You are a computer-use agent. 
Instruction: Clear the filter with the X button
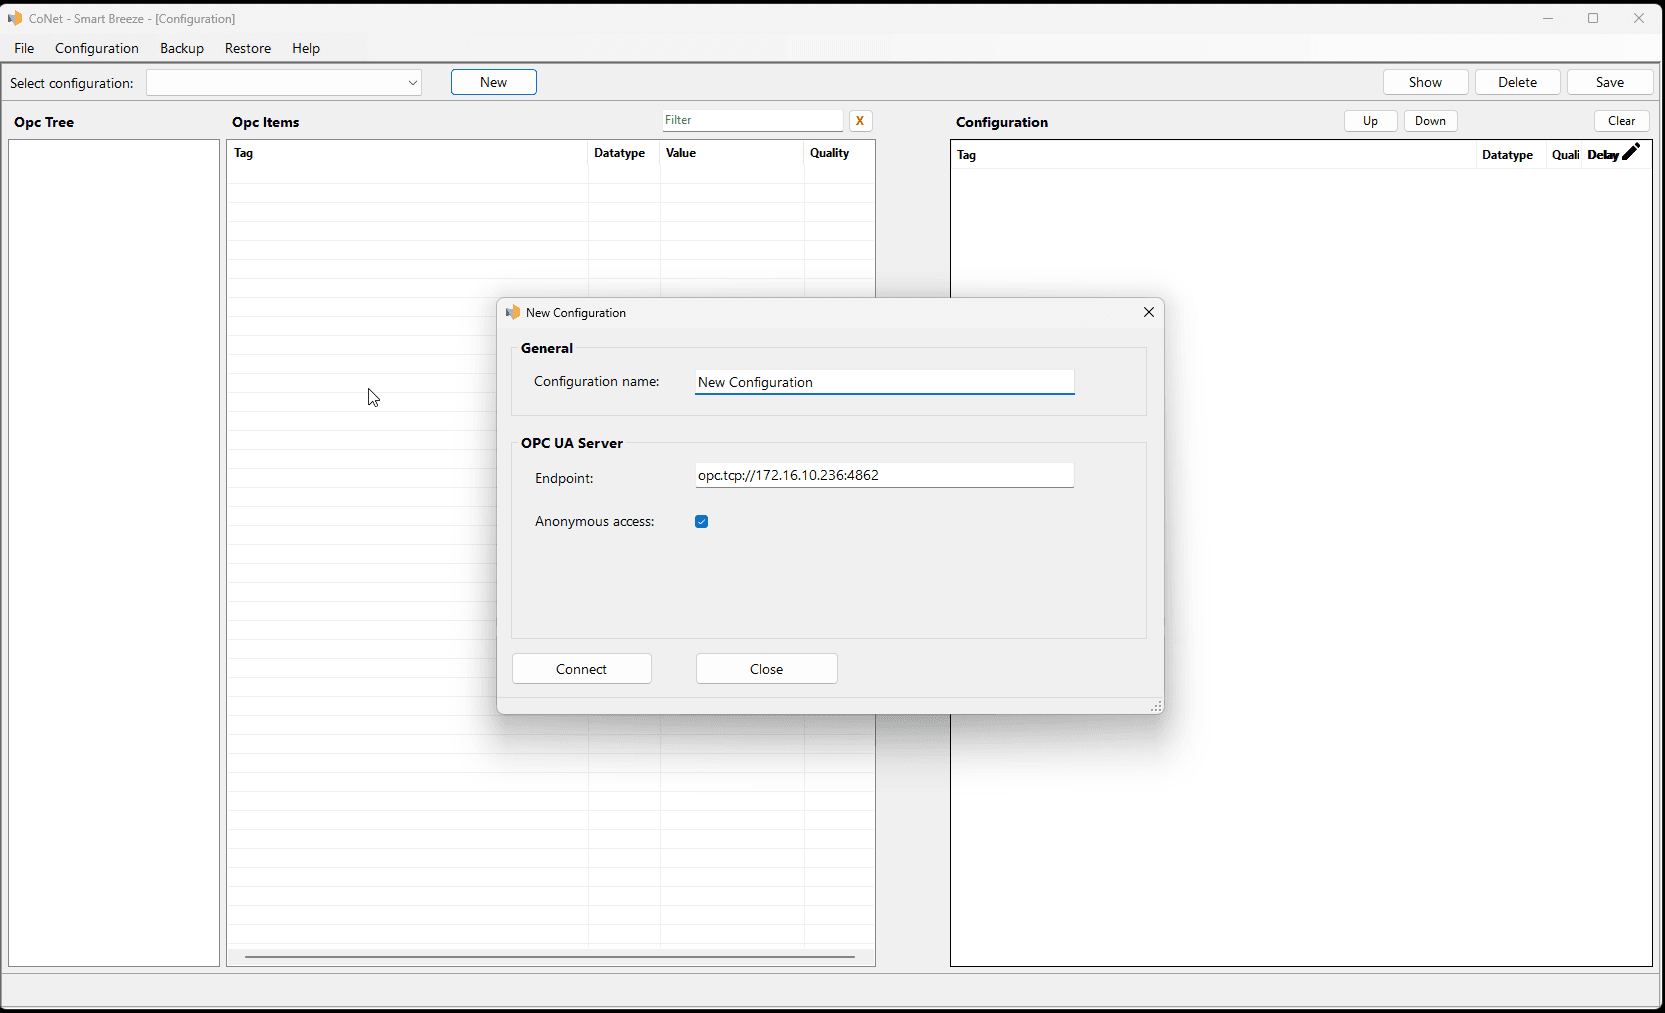860,120
